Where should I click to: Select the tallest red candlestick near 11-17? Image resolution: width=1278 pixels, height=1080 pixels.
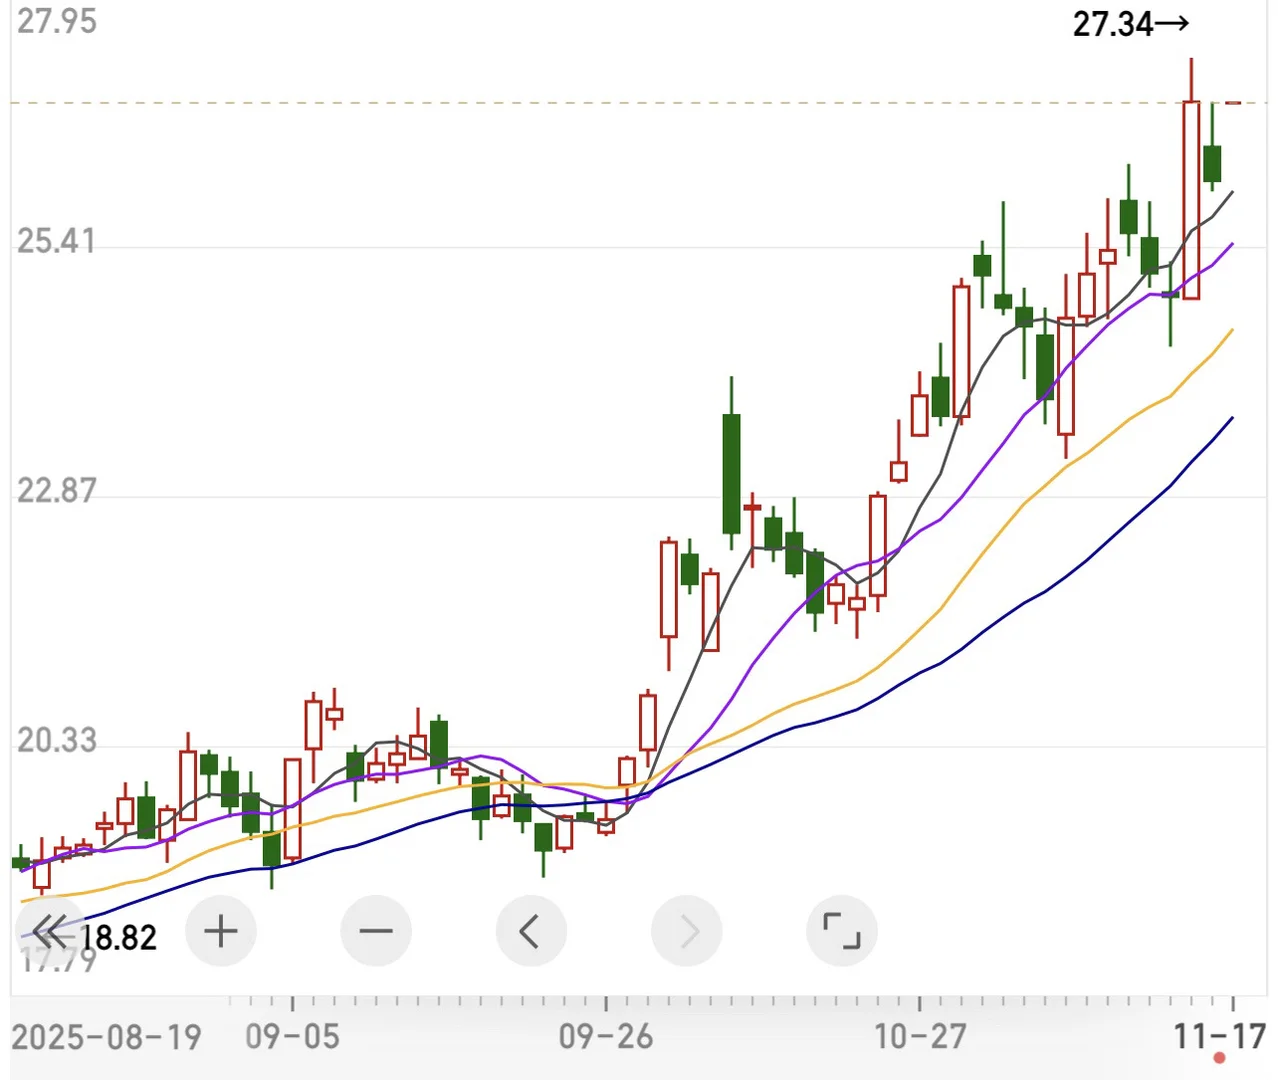click(1191, 200)
